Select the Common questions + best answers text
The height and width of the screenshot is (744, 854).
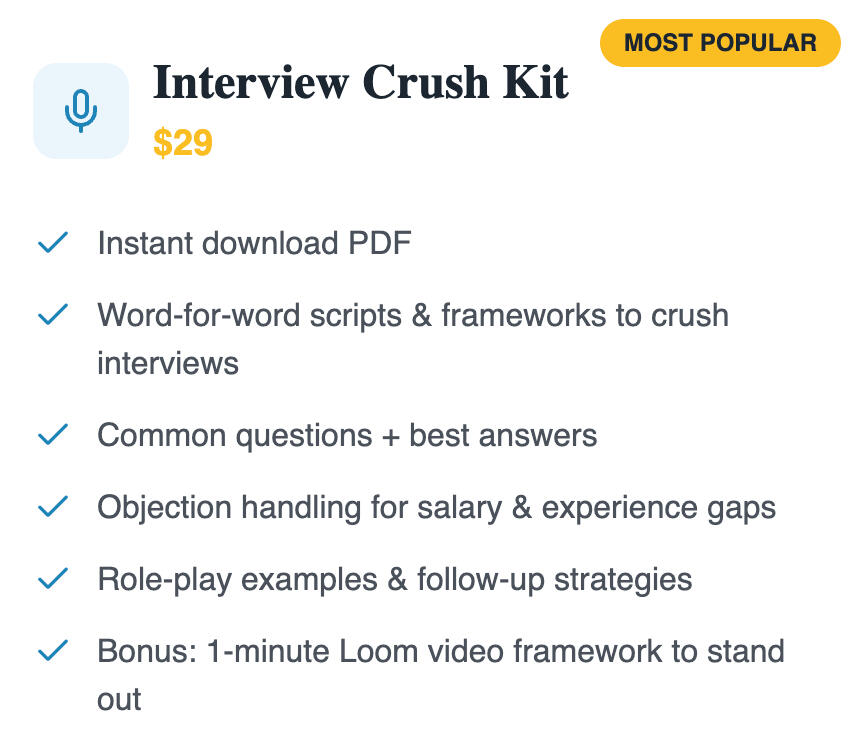click(x=347, y=435)
